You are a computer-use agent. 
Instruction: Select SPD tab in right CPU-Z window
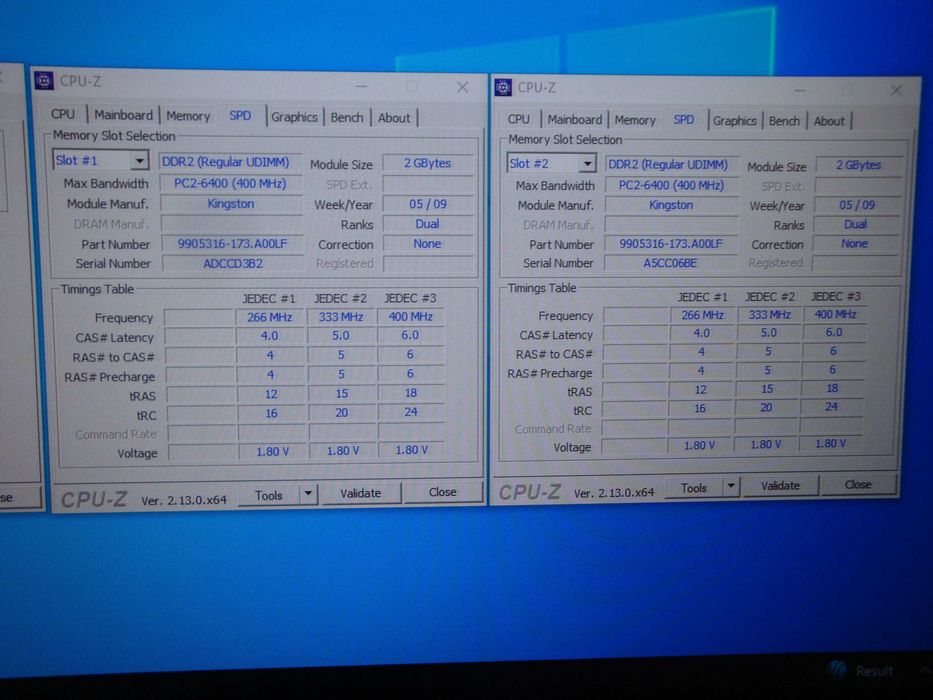coord(684,120)
